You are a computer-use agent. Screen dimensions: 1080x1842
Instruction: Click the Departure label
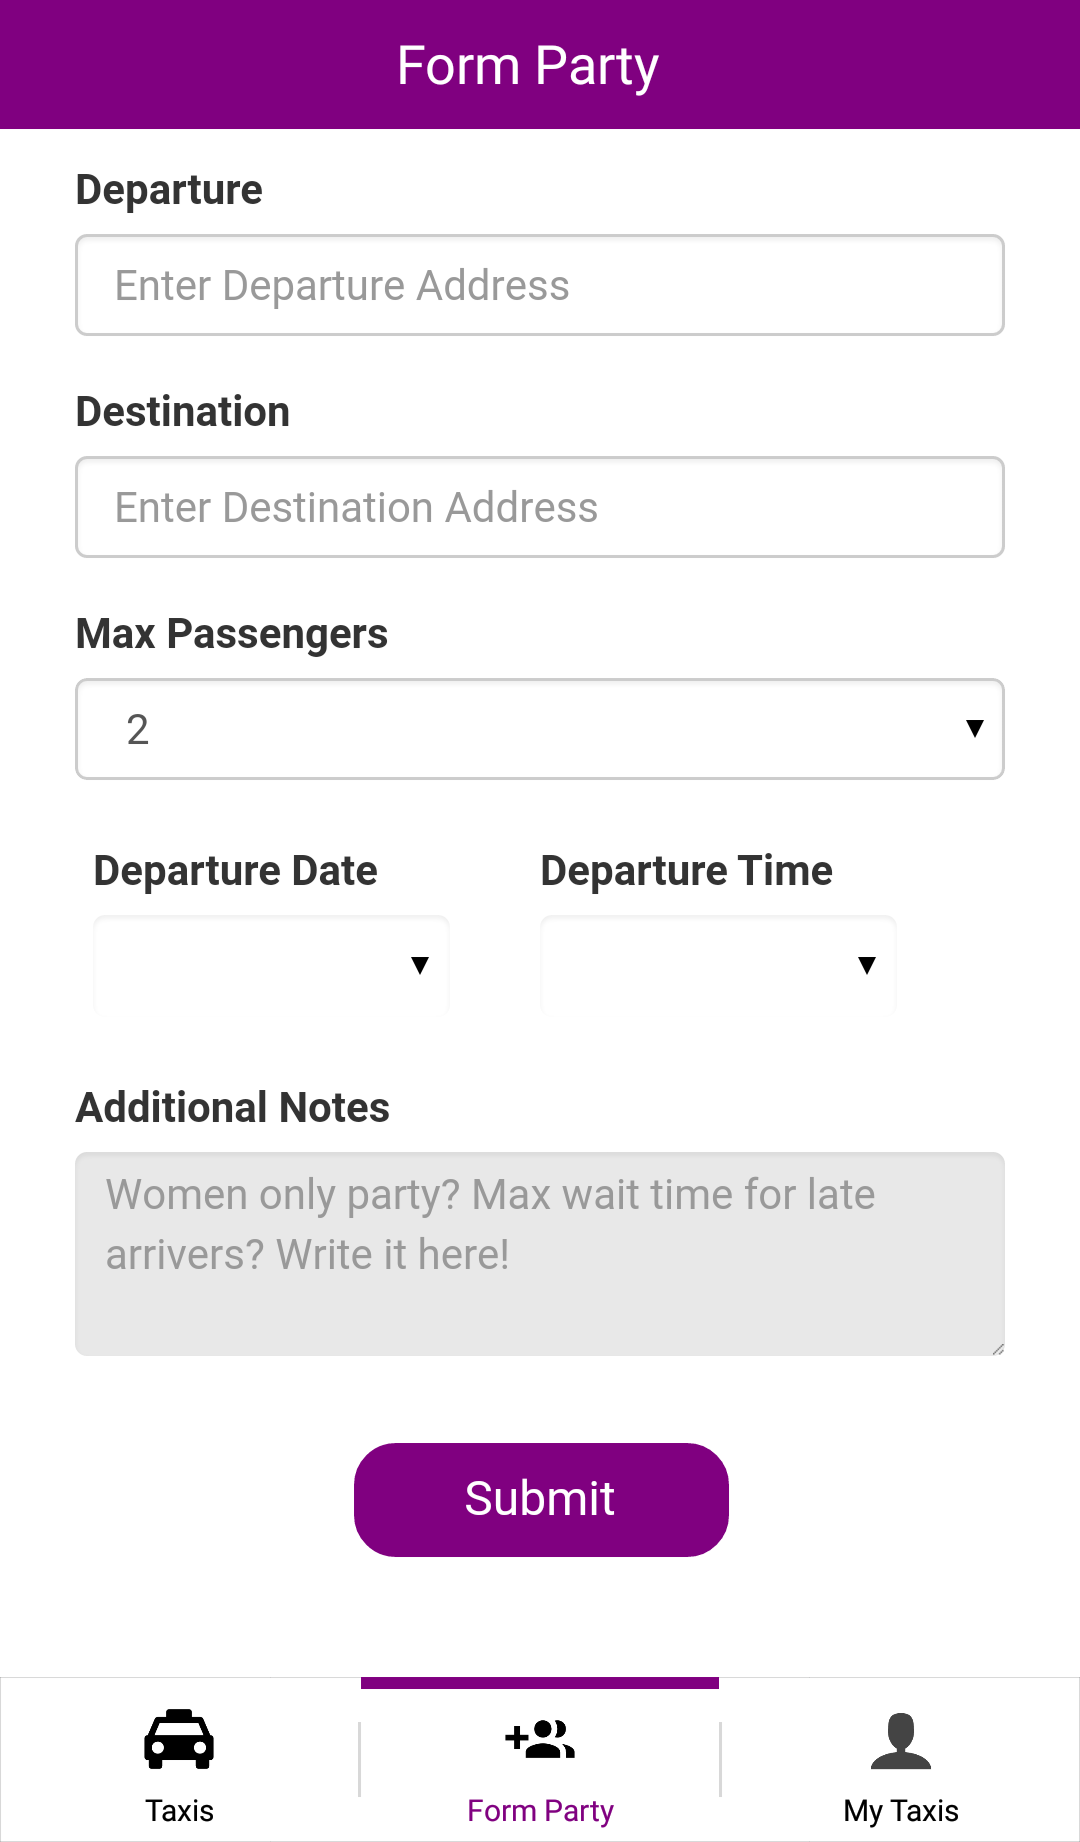click(169, 190)
